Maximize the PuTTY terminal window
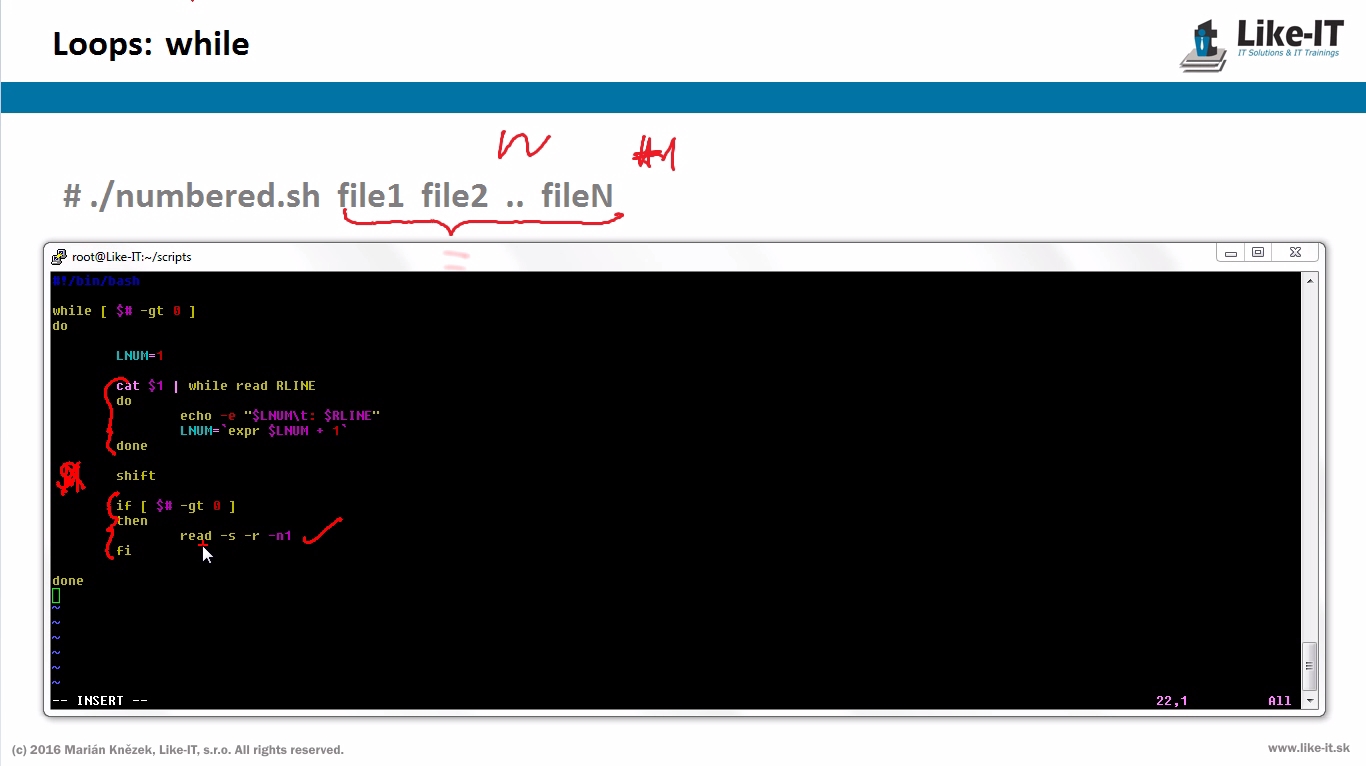The height and width of the screenshot is (766, 1366). coord(1258,253)
